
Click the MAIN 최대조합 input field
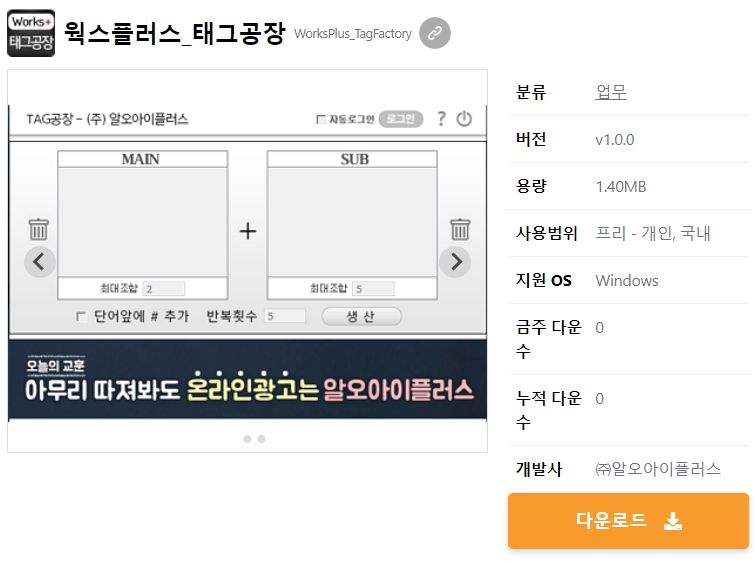pos(164,289)
